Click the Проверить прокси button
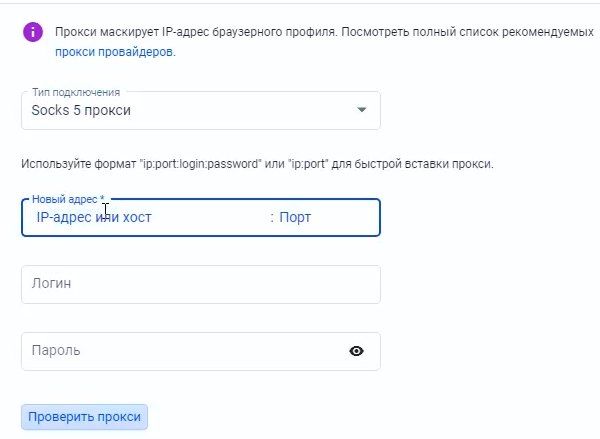Image resolution: width=600 pixels, height=439 pixels. coord(84,417)
